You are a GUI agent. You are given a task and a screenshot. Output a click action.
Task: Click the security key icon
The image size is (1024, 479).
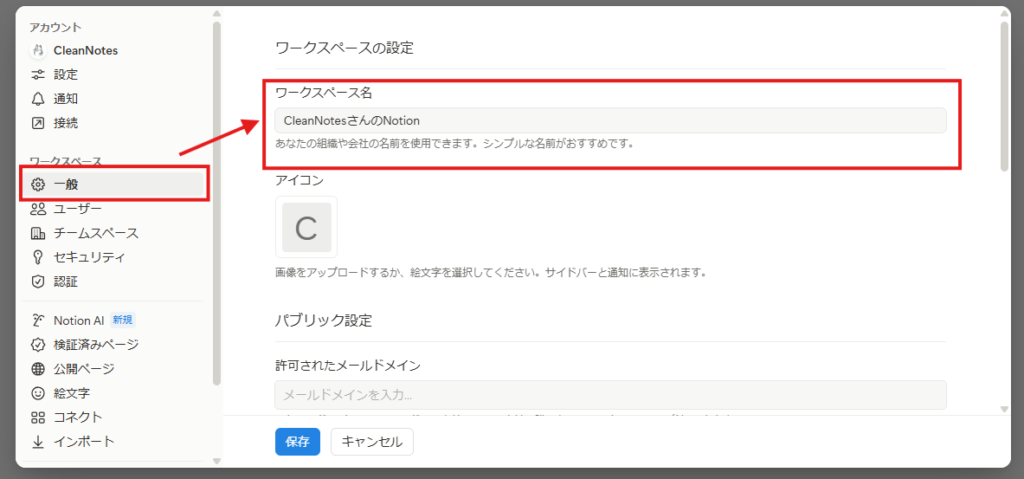pyautogui.click(x=38, y=257)
